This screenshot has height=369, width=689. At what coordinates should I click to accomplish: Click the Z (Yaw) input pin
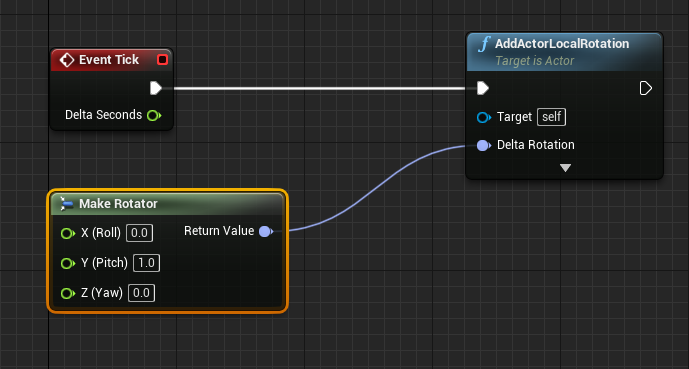coord(68,293)
